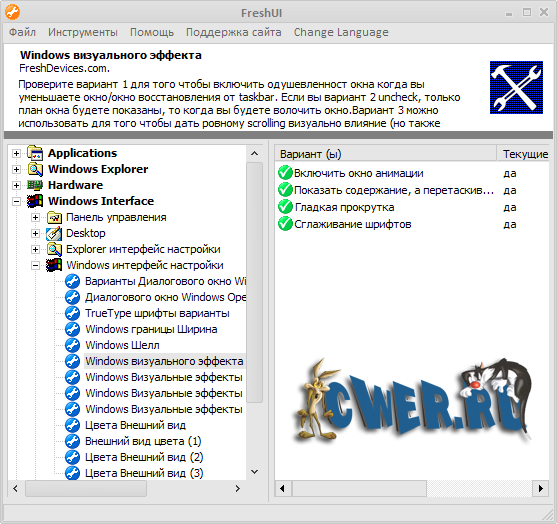Close the FreshUI window
The height and width of the screenshot is (524, 557).
coord(544,12)
